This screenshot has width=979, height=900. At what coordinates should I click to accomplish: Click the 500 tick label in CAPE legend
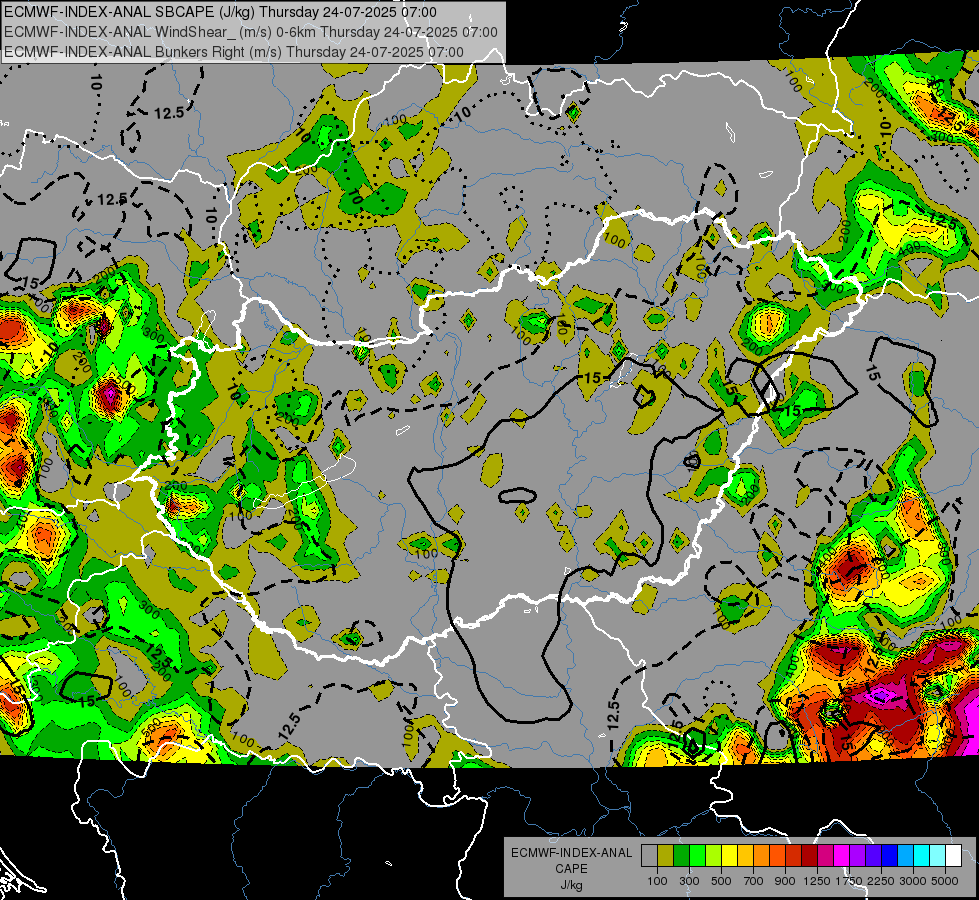tap(721, 881)
